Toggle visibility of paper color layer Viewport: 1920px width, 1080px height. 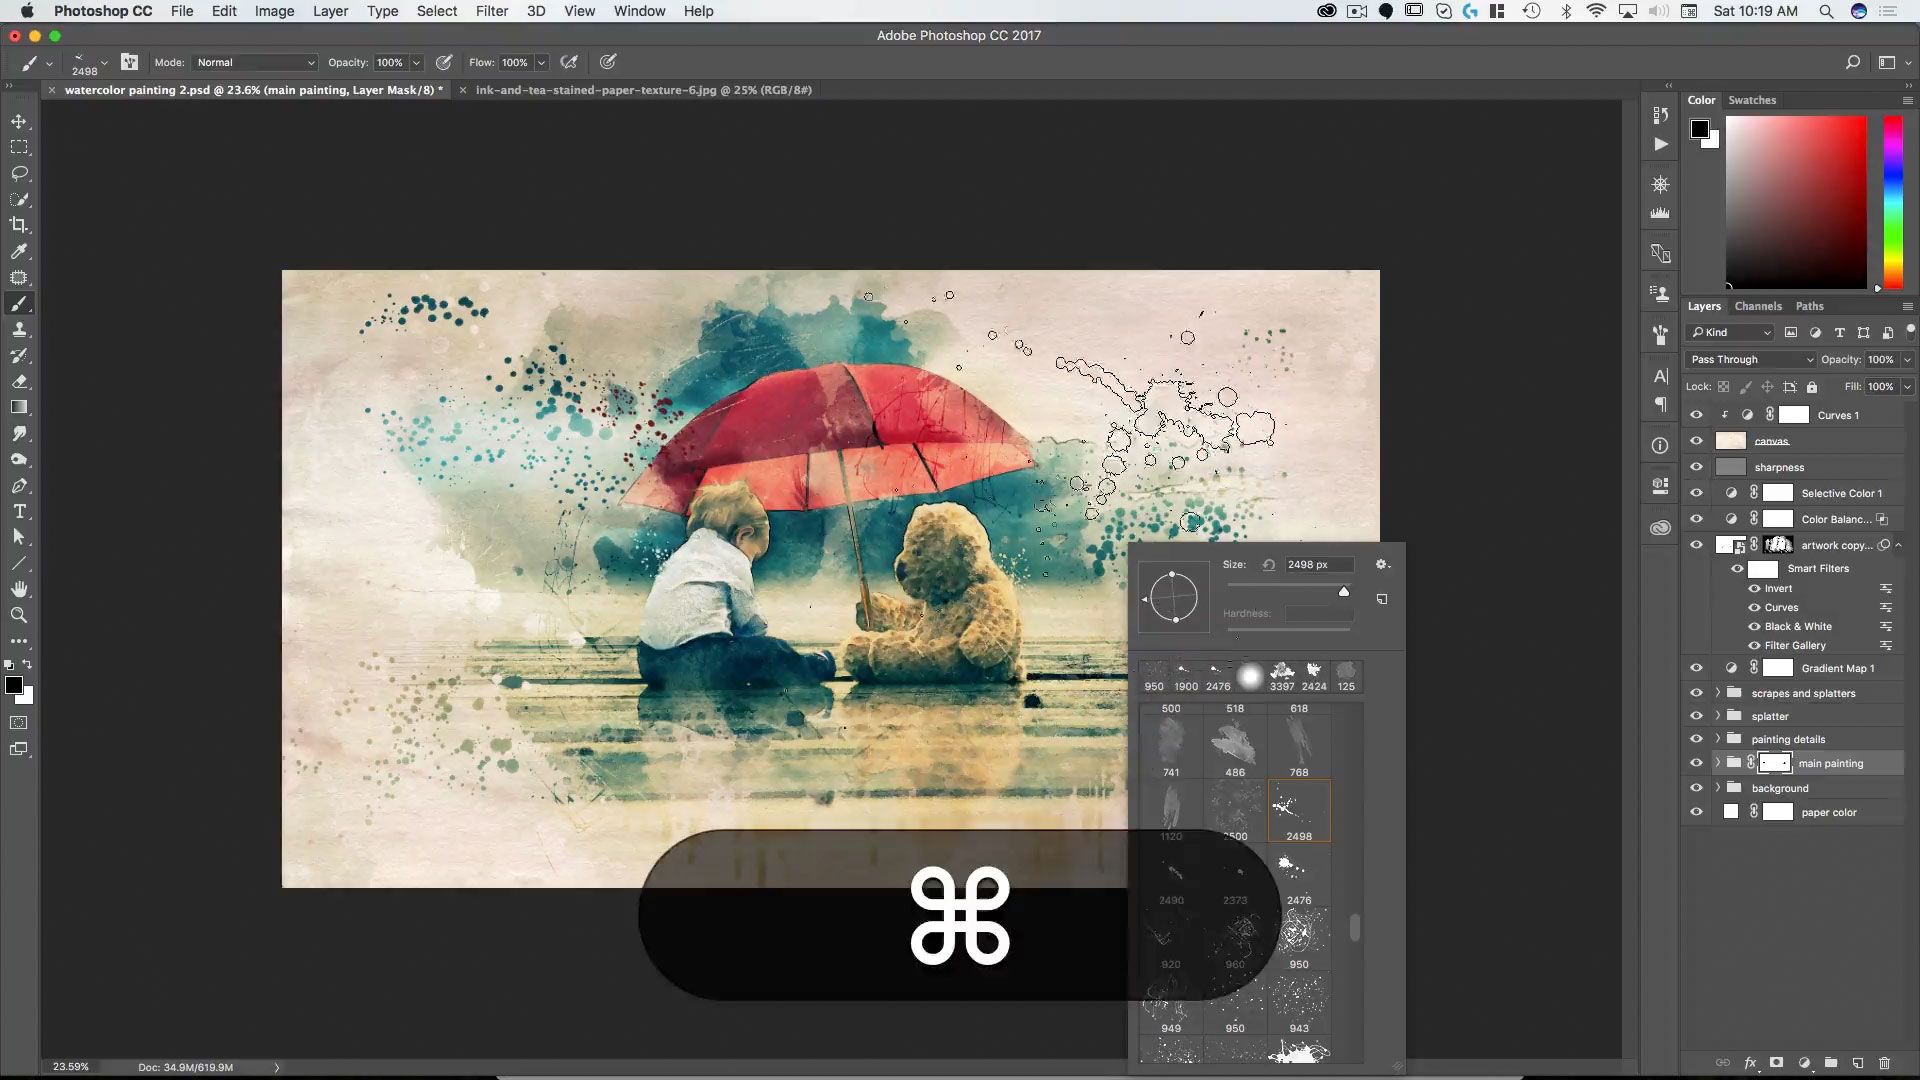coord(1696,812)
